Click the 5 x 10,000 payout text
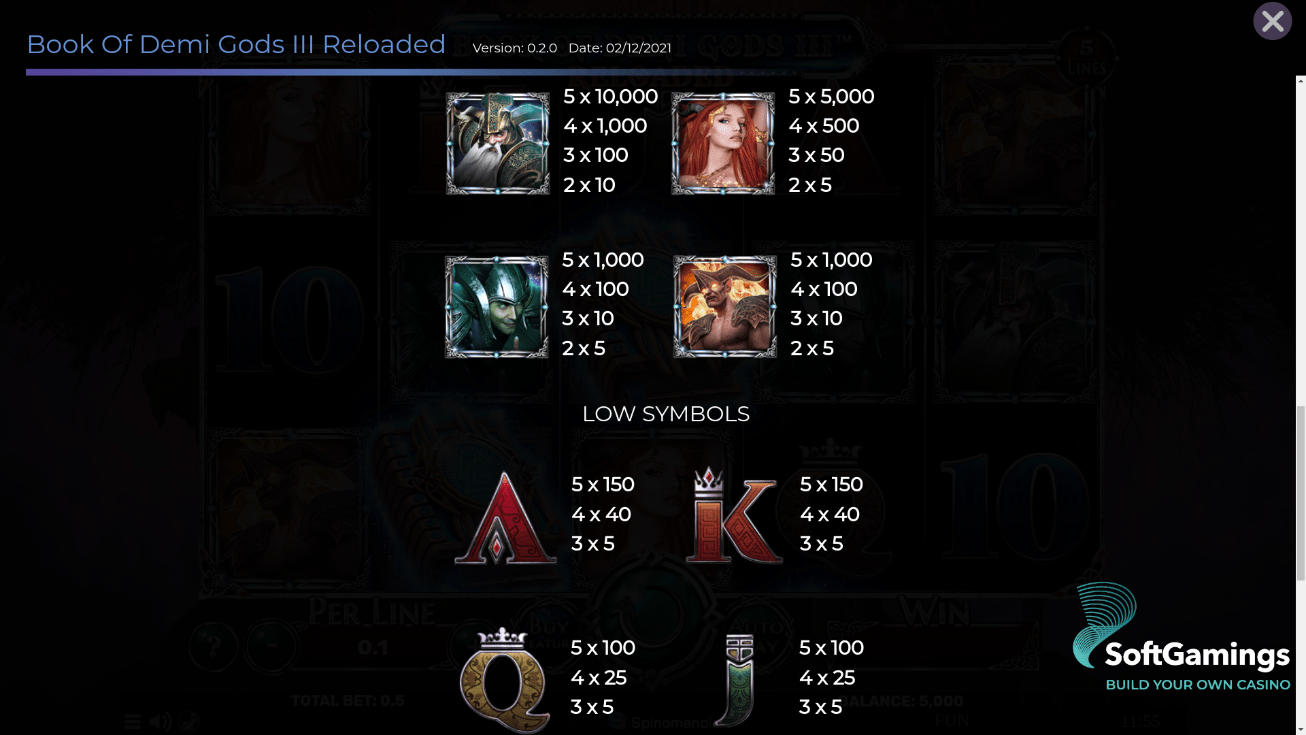This screenshot has height=735, width=1306. tap(610, 97)
